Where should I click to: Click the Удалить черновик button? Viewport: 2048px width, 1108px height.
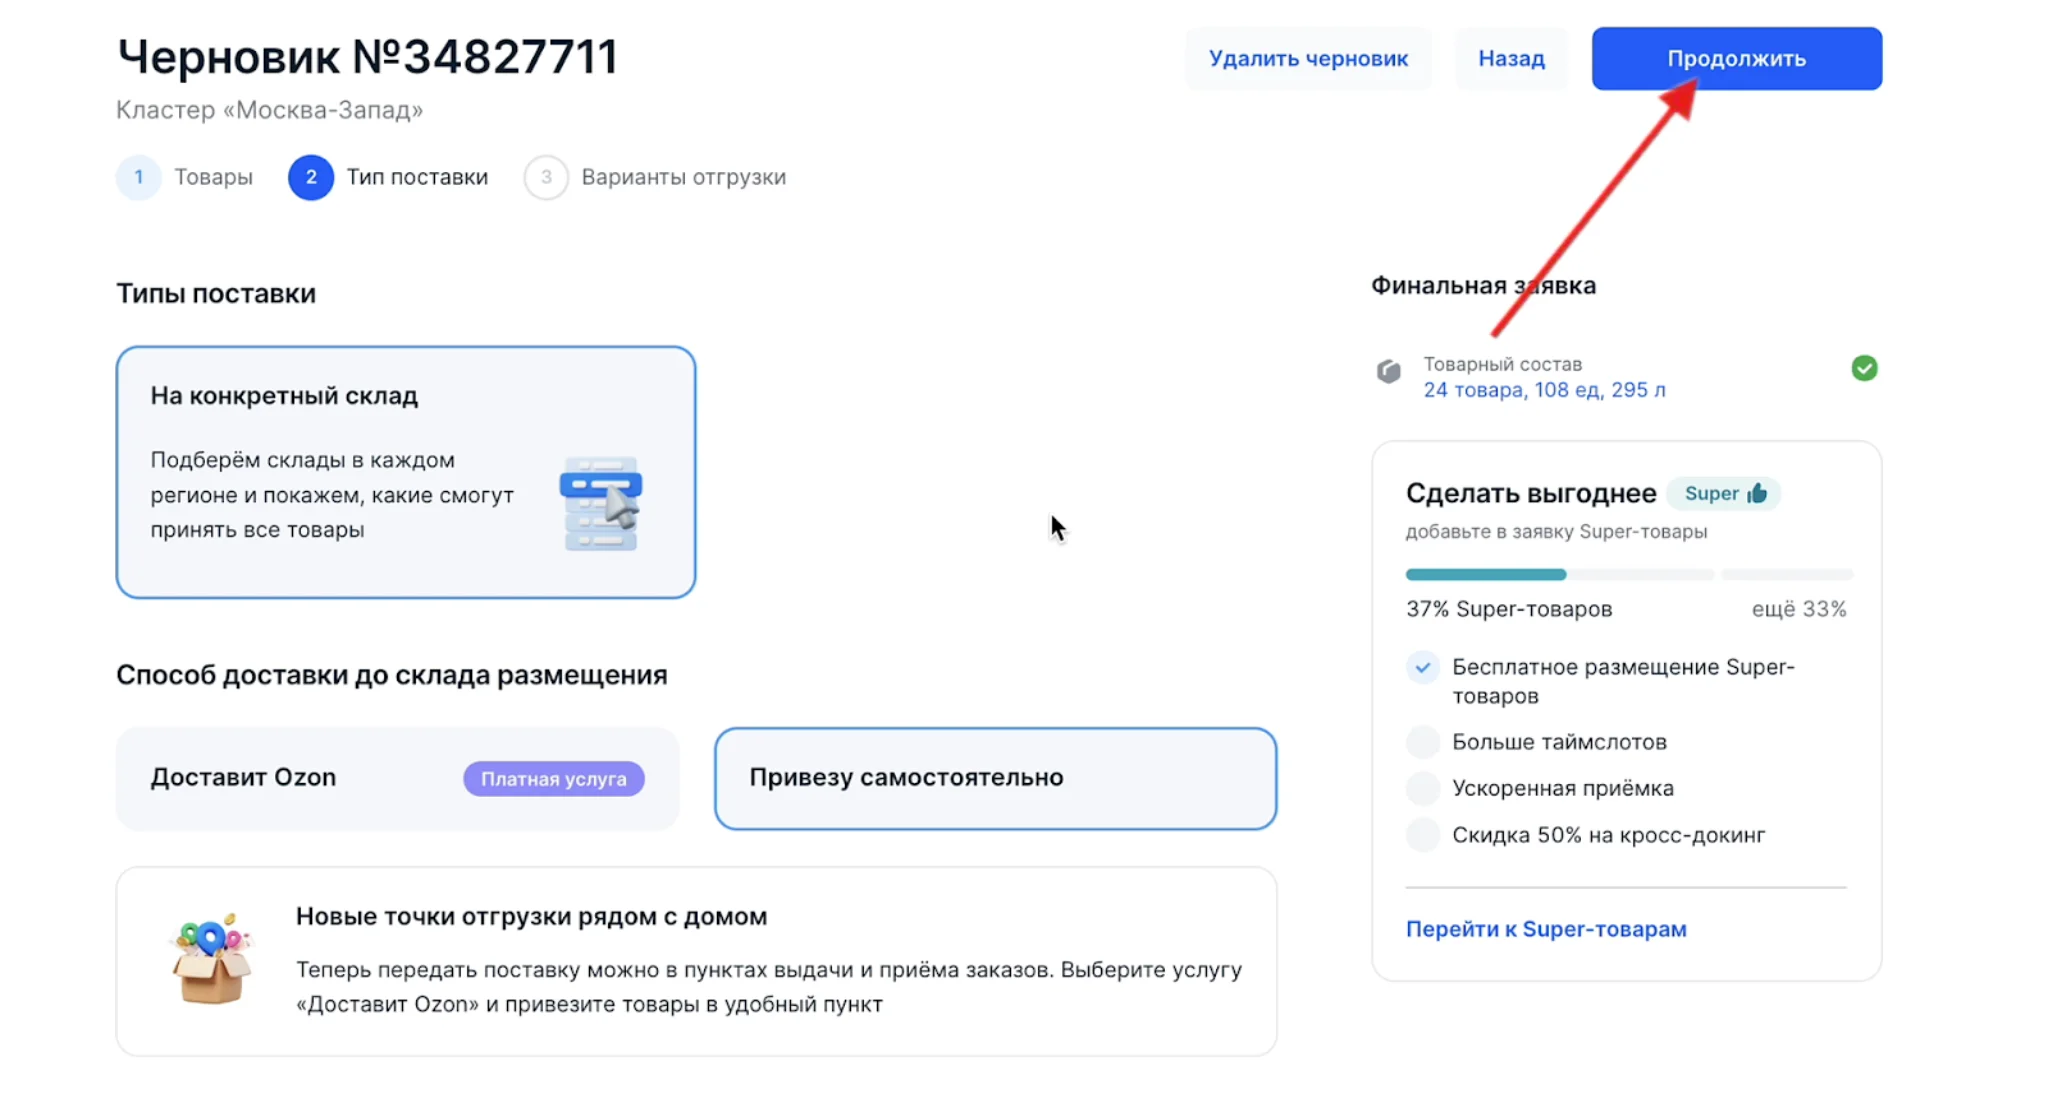(1308, 59)
